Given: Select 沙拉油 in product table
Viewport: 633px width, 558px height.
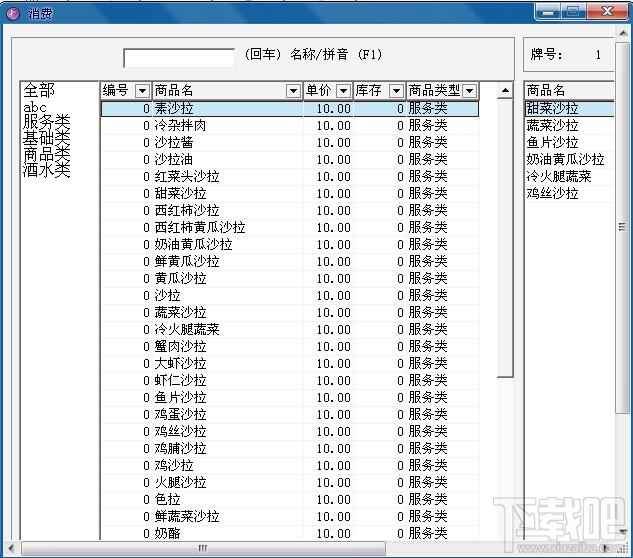Looking at the screenshot, I should 289,159.
